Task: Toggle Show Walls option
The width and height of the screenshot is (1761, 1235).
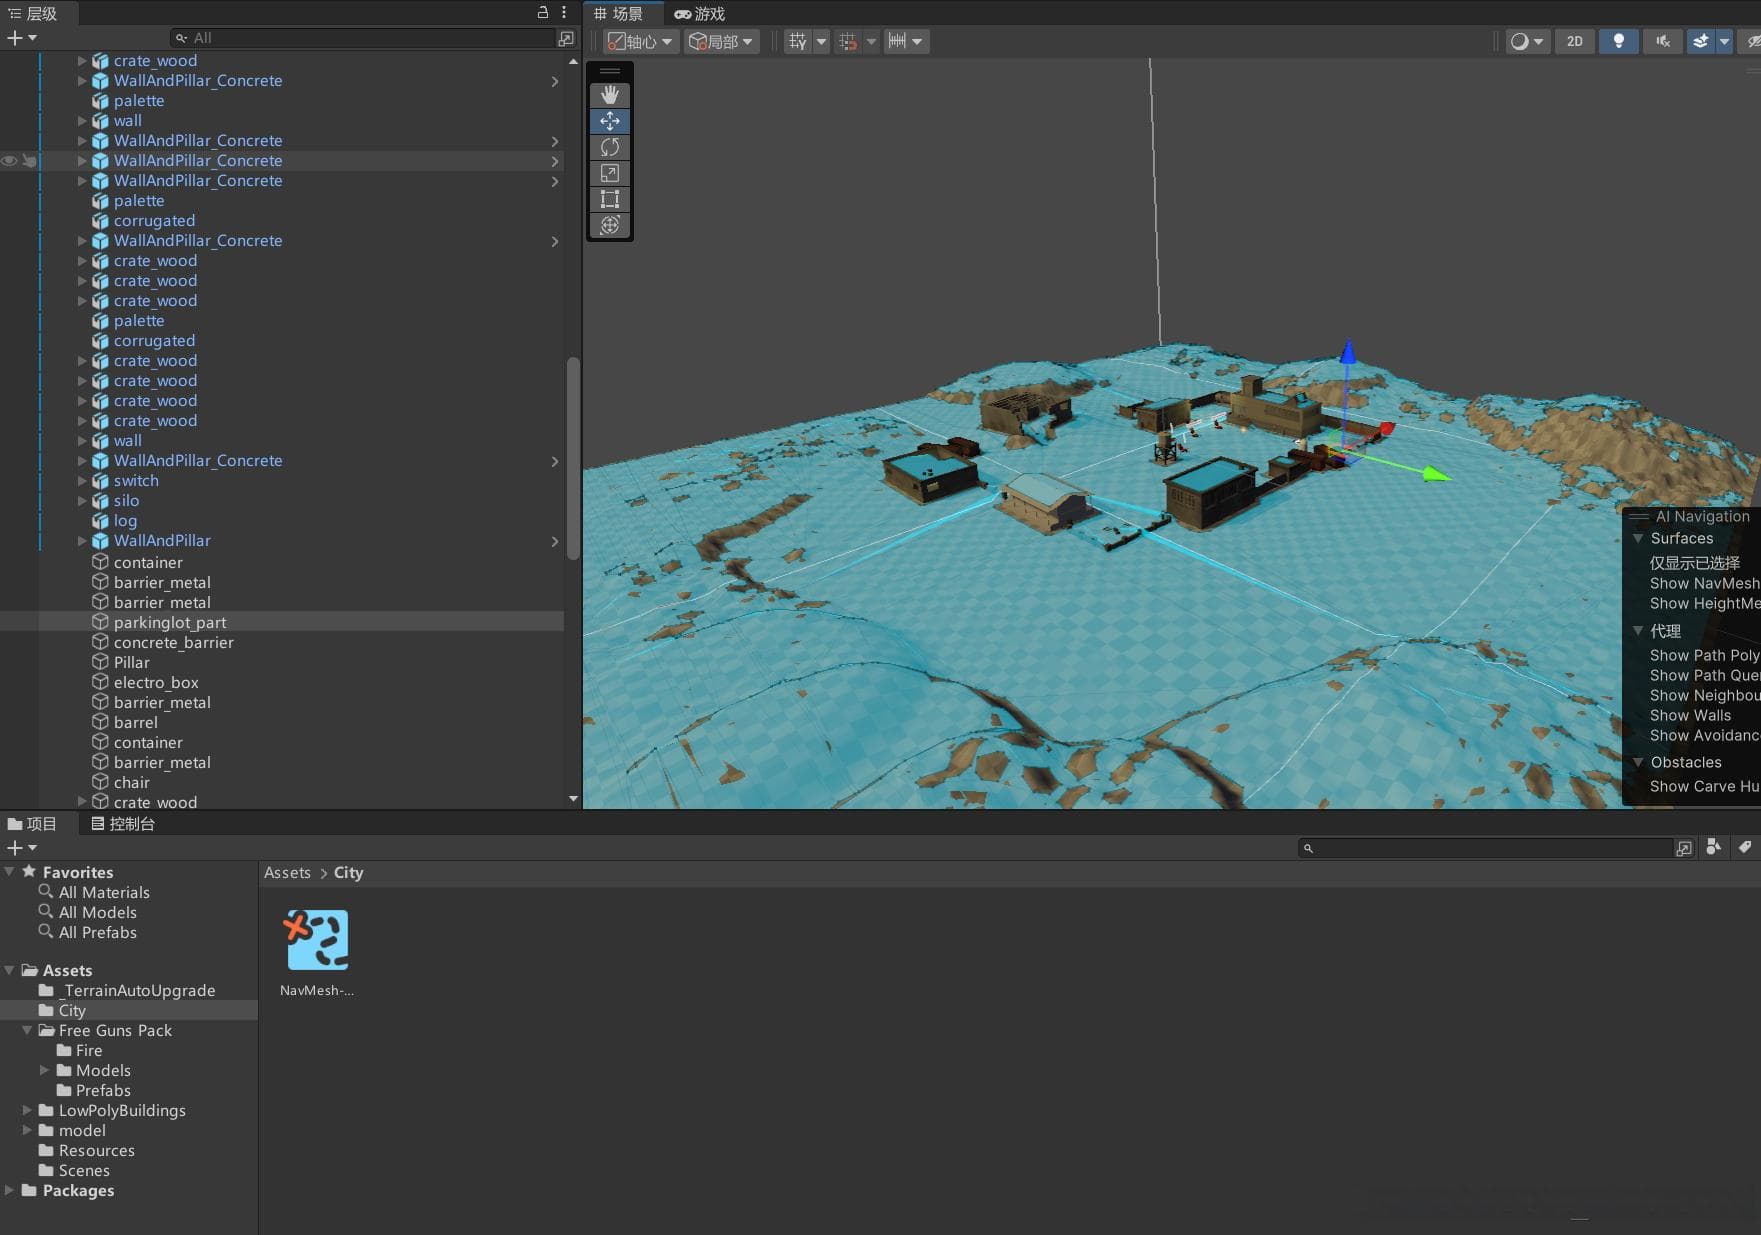Action: (1690, 716)
